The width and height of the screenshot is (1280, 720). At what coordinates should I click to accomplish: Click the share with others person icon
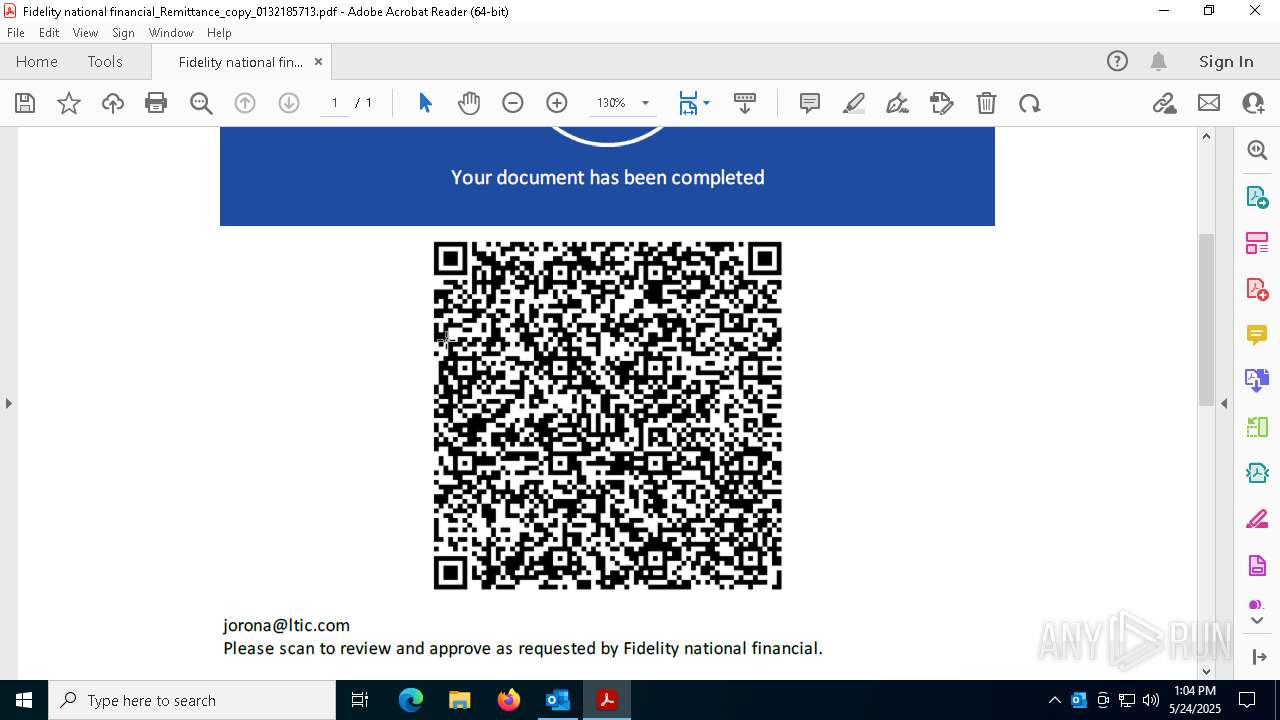click(1253, 103)
